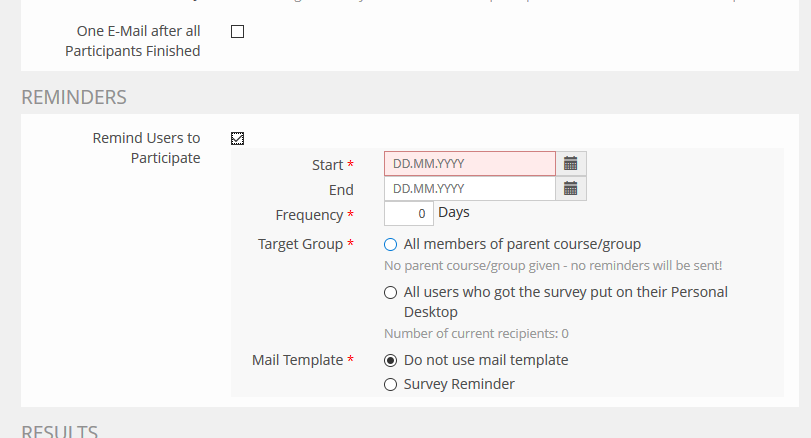Click the Start field label

(327, 165)
